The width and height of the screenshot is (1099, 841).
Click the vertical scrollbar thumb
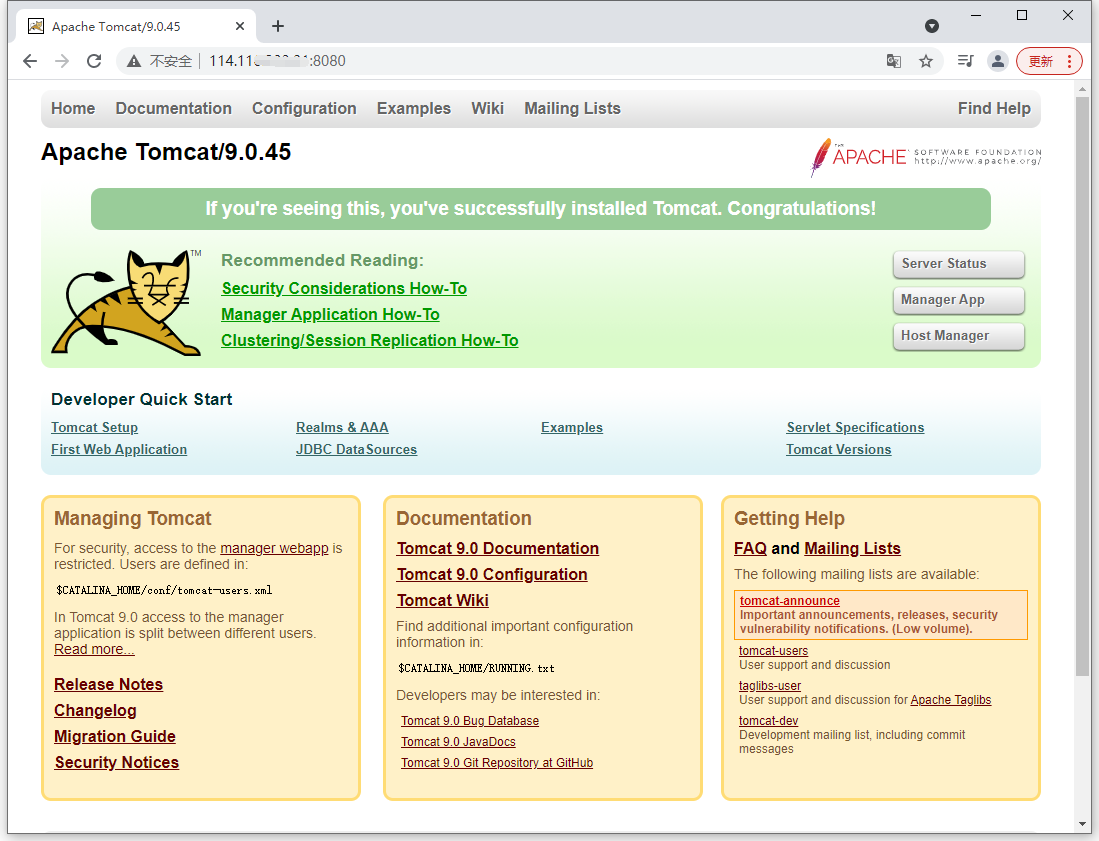coord(1082,385)
